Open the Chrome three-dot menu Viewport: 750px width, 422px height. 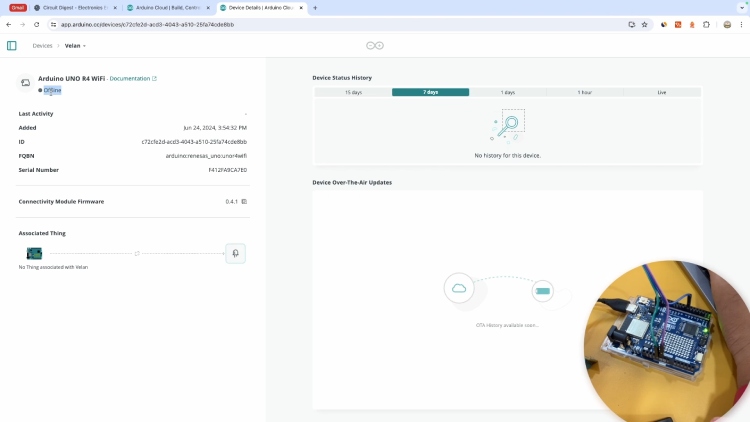[741, 24]
